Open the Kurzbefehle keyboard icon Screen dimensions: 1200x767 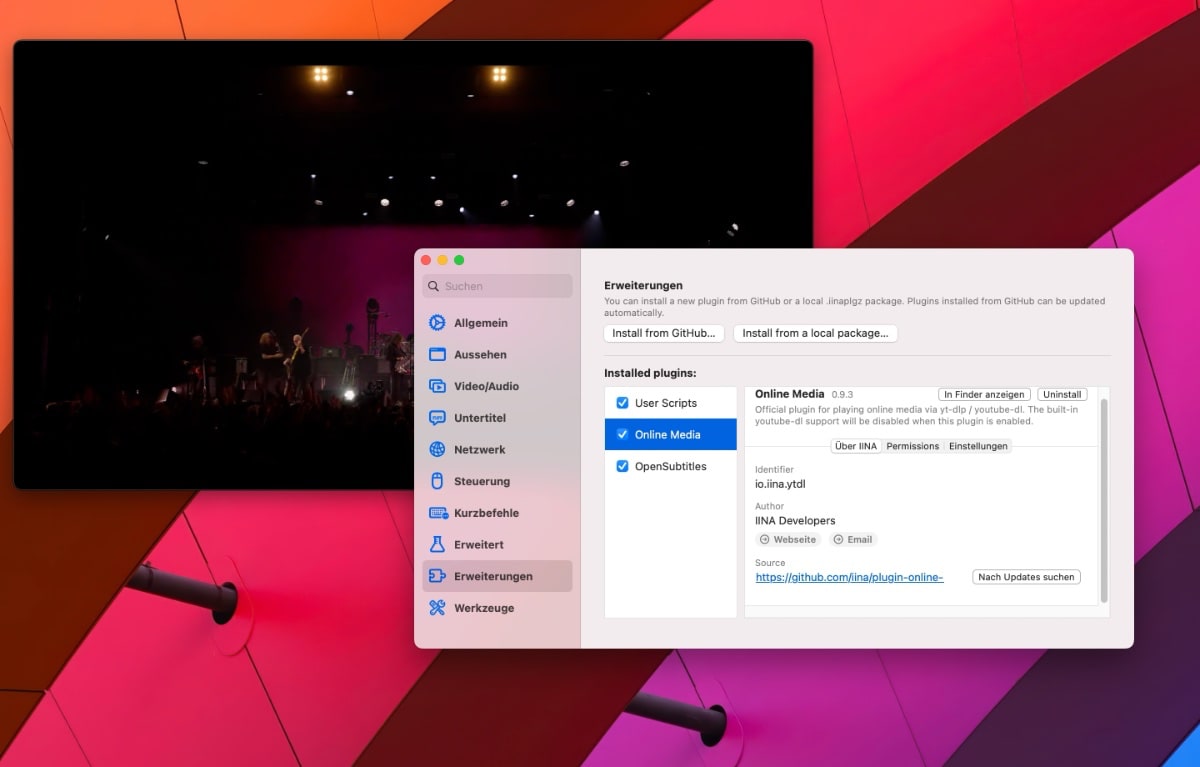click(x=437, y=513)
